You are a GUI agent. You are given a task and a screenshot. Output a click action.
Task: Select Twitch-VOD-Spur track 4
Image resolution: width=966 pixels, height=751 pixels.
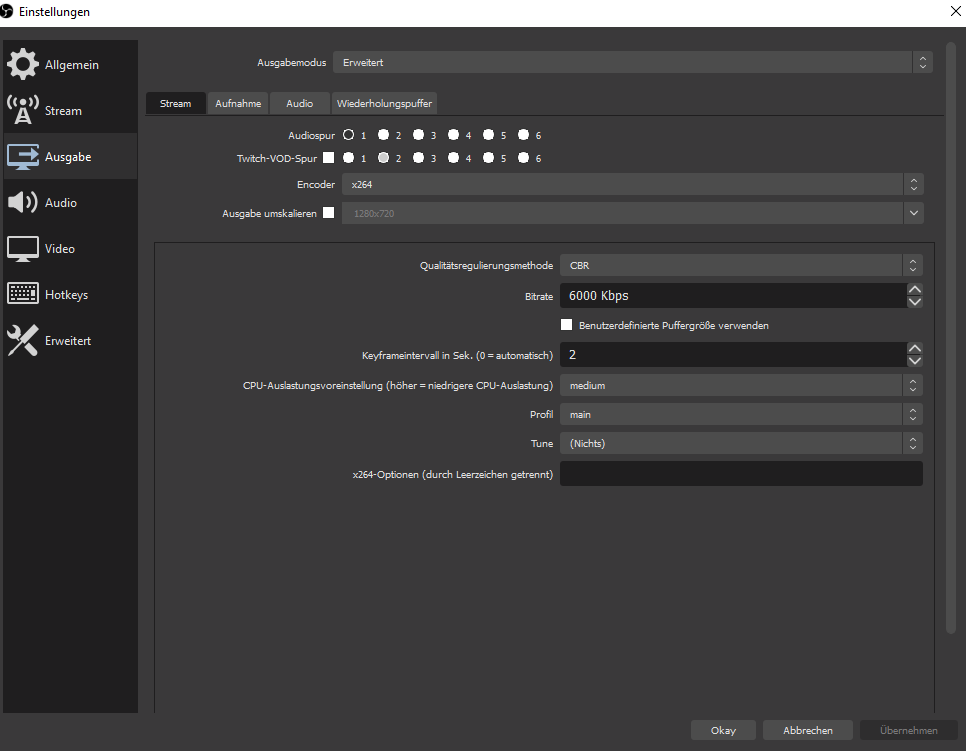(453, 158)
